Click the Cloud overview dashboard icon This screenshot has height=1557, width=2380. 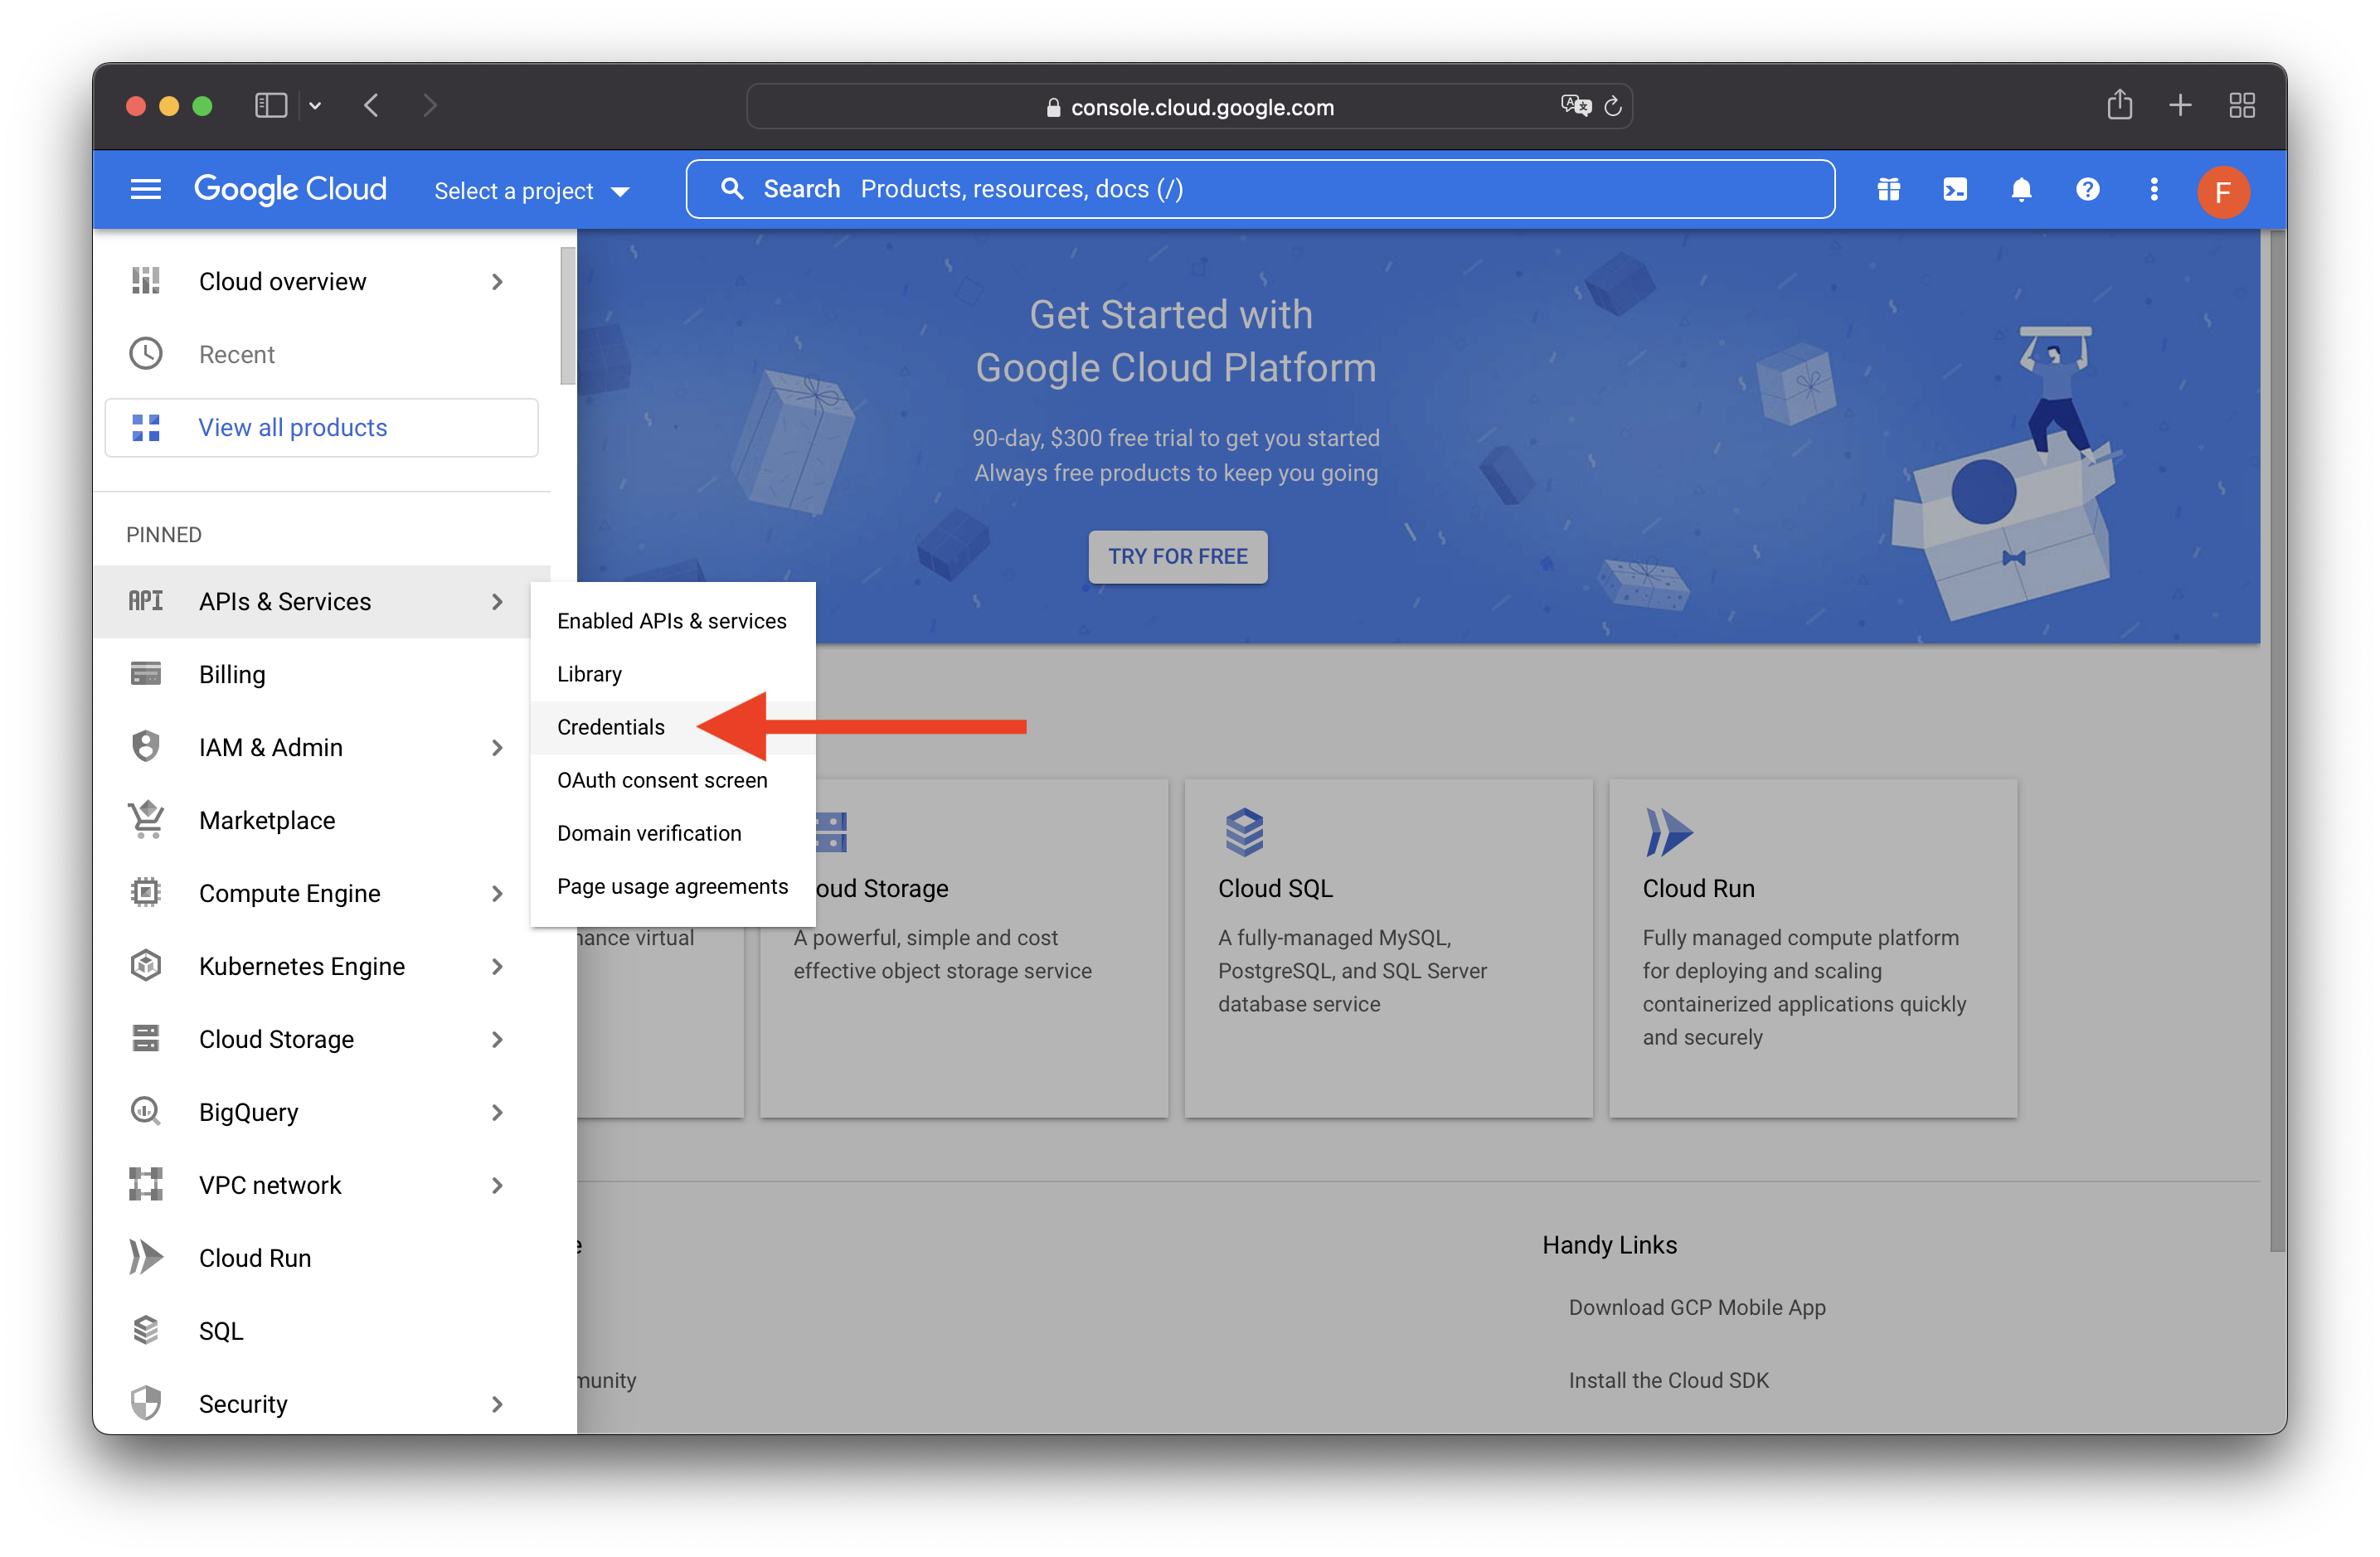146,281
